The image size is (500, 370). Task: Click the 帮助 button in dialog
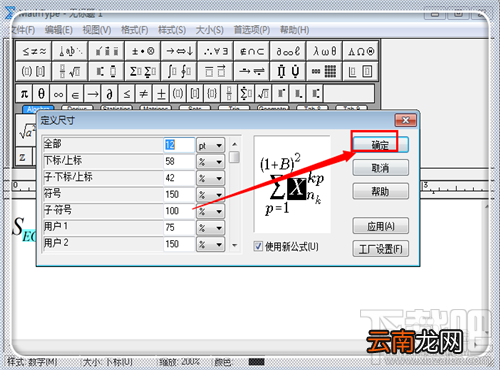[380, 191]
